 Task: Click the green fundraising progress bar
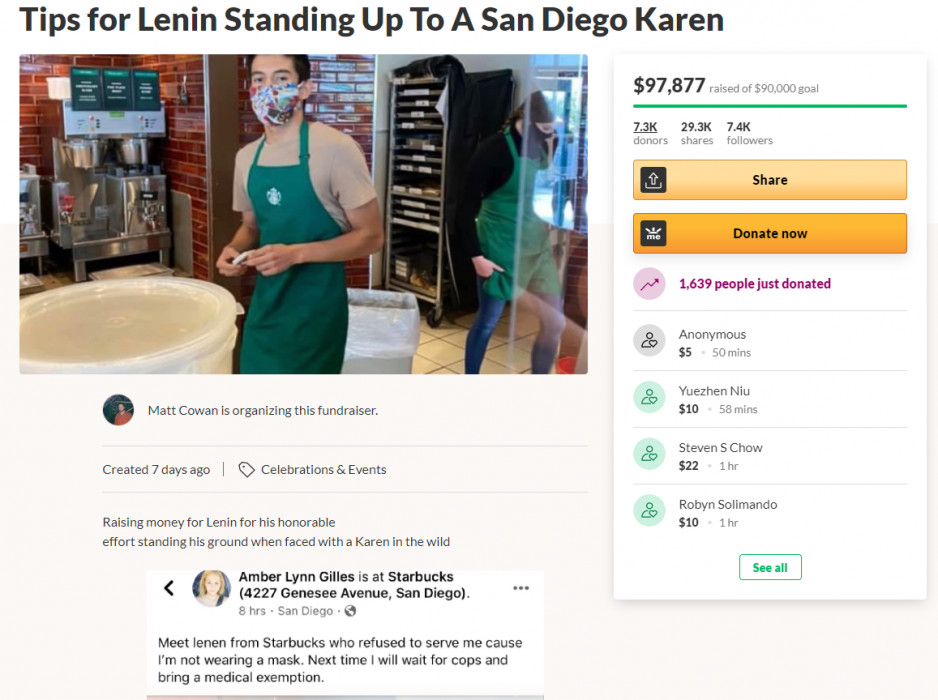pyautogui.click(x=770, y=106)
